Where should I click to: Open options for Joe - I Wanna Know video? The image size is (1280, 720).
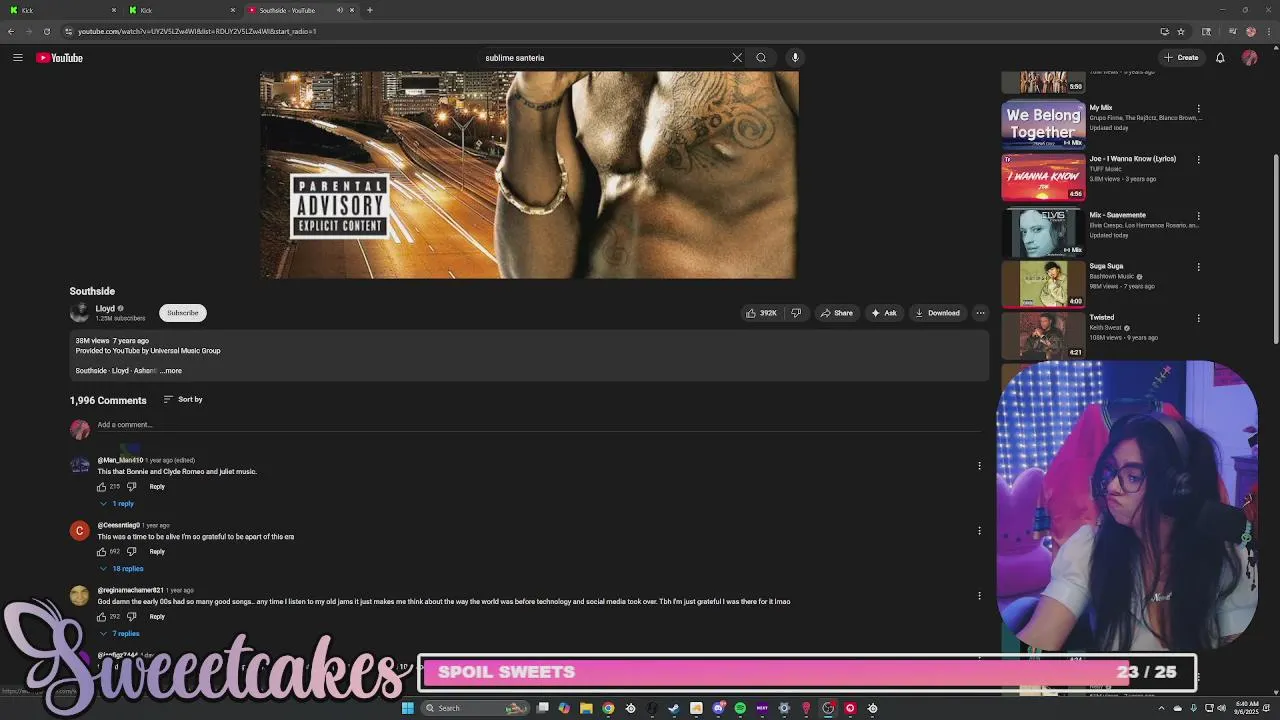click(x=1198, y=160)
